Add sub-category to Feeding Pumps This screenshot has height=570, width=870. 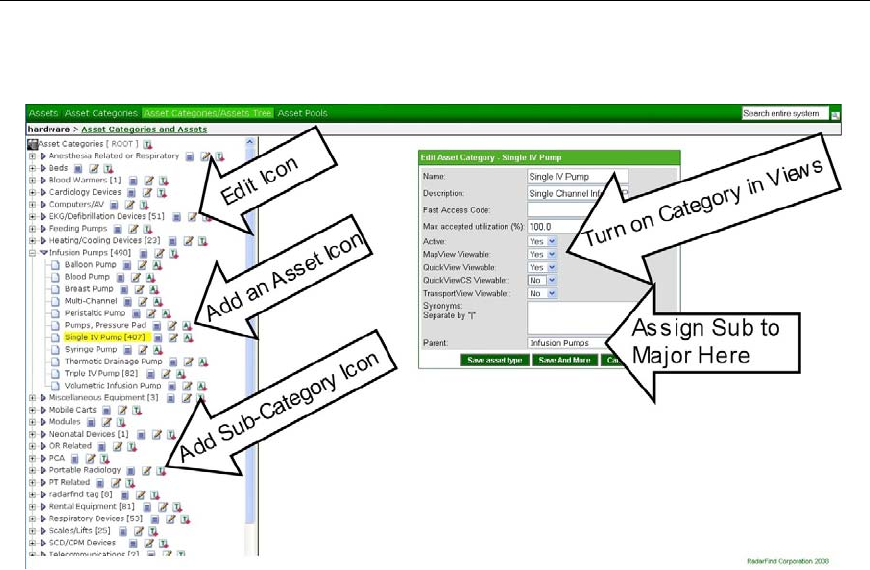[148, 229]
